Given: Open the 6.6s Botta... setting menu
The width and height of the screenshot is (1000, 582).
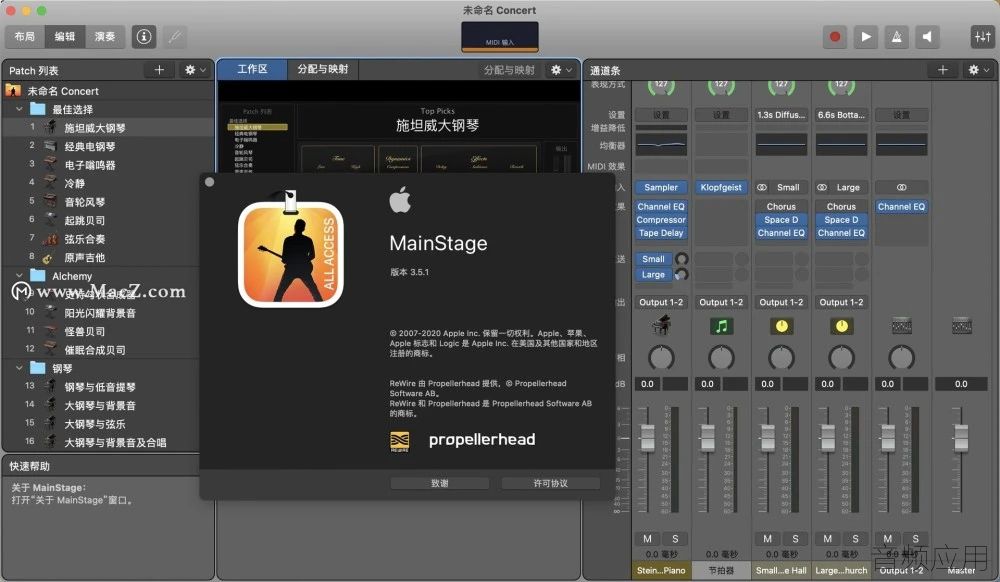Looking at the screenshot, I should (841, 115).
